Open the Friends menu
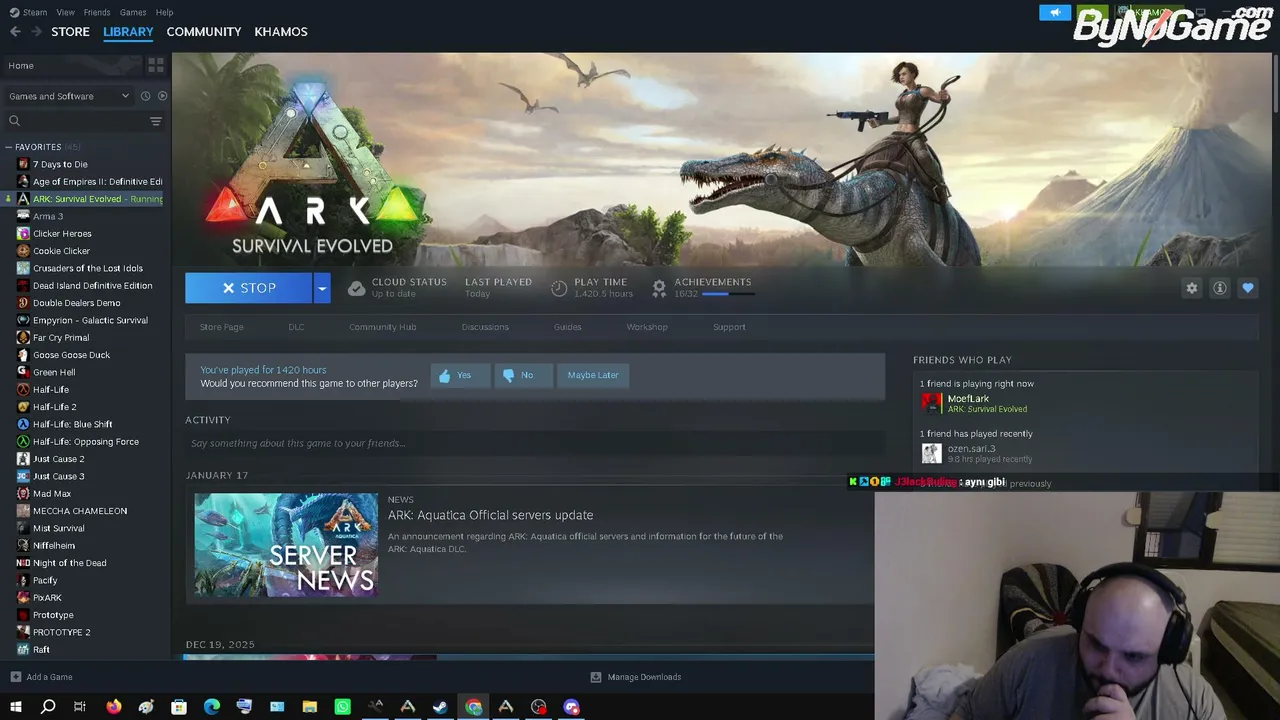Viewport: 1280px width, 720px height. point(97,12)
